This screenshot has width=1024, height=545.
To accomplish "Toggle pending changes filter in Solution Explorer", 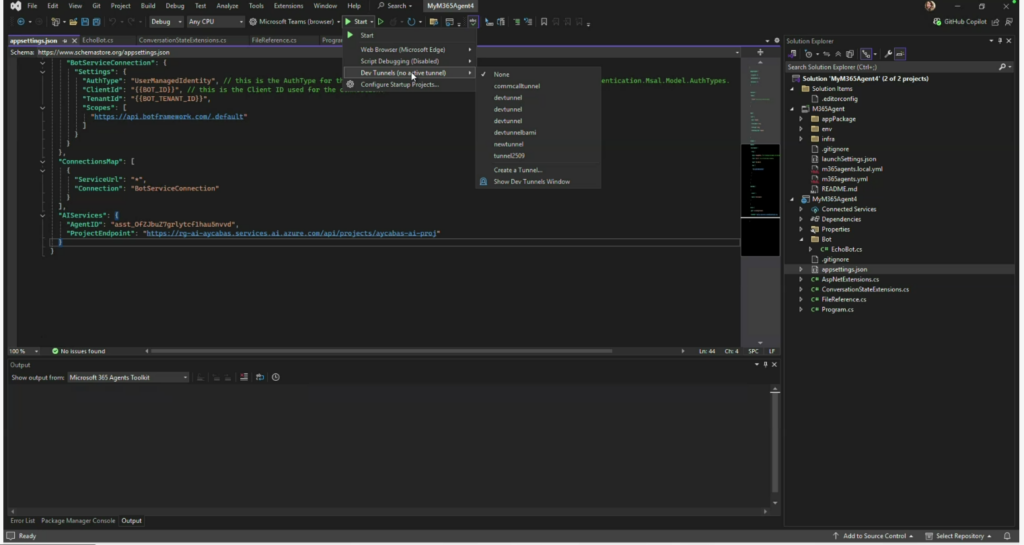I will pos(808,54).
